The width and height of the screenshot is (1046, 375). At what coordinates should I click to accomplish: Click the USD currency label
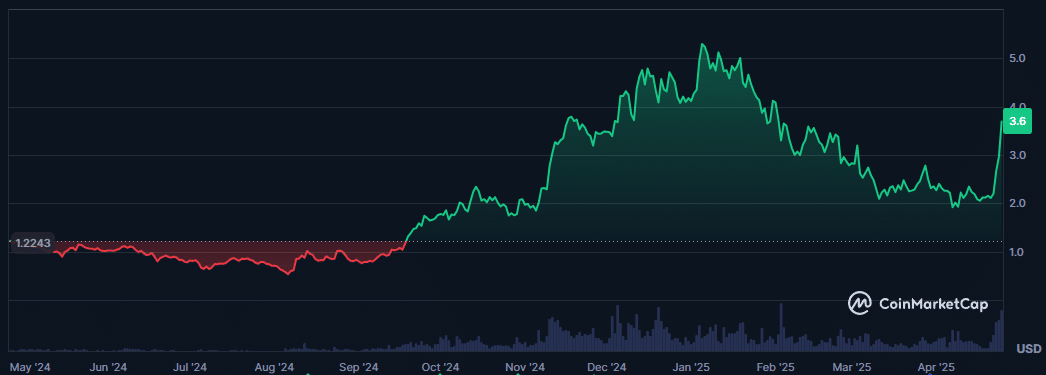[1029, 348]
